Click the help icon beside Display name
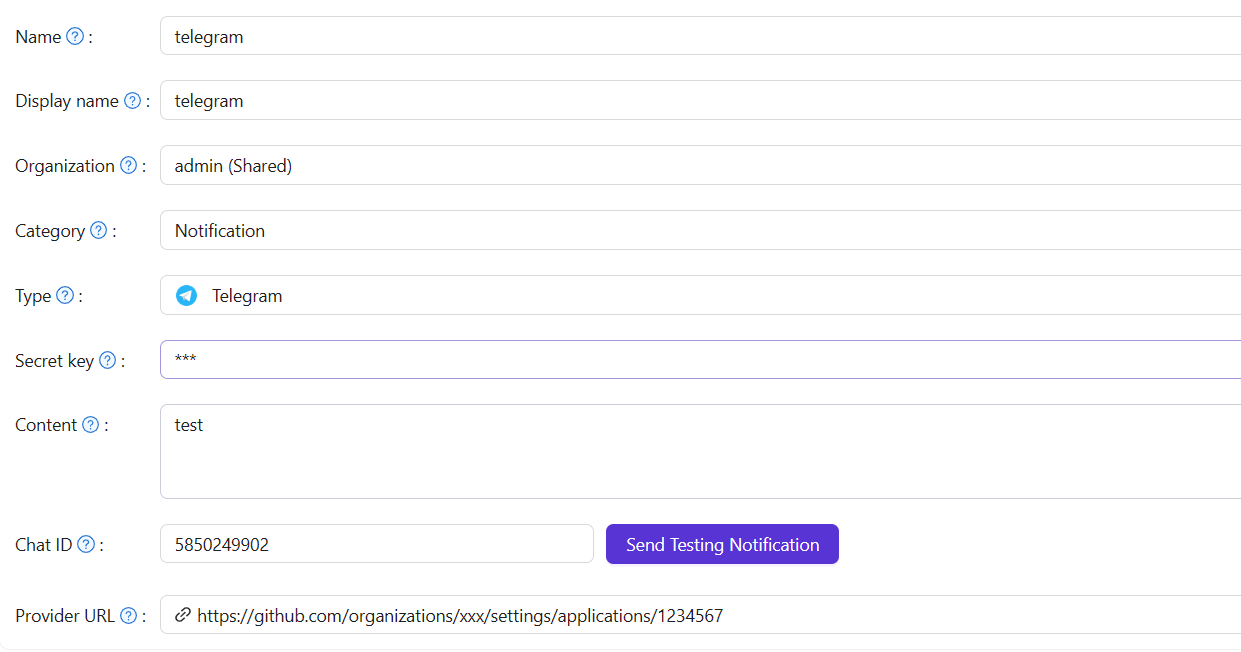Screen dimensions: 1241x652 coord(132,100)
